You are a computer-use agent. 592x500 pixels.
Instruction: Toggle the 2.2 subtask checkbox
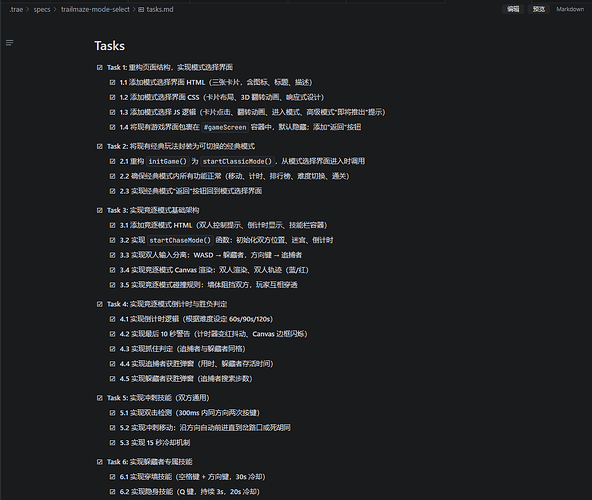[x=113, y=176]
